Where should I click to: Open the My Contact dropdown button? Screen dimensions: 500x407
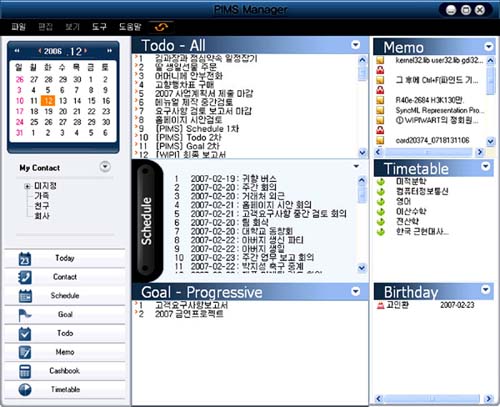click(x=105, y=166)
